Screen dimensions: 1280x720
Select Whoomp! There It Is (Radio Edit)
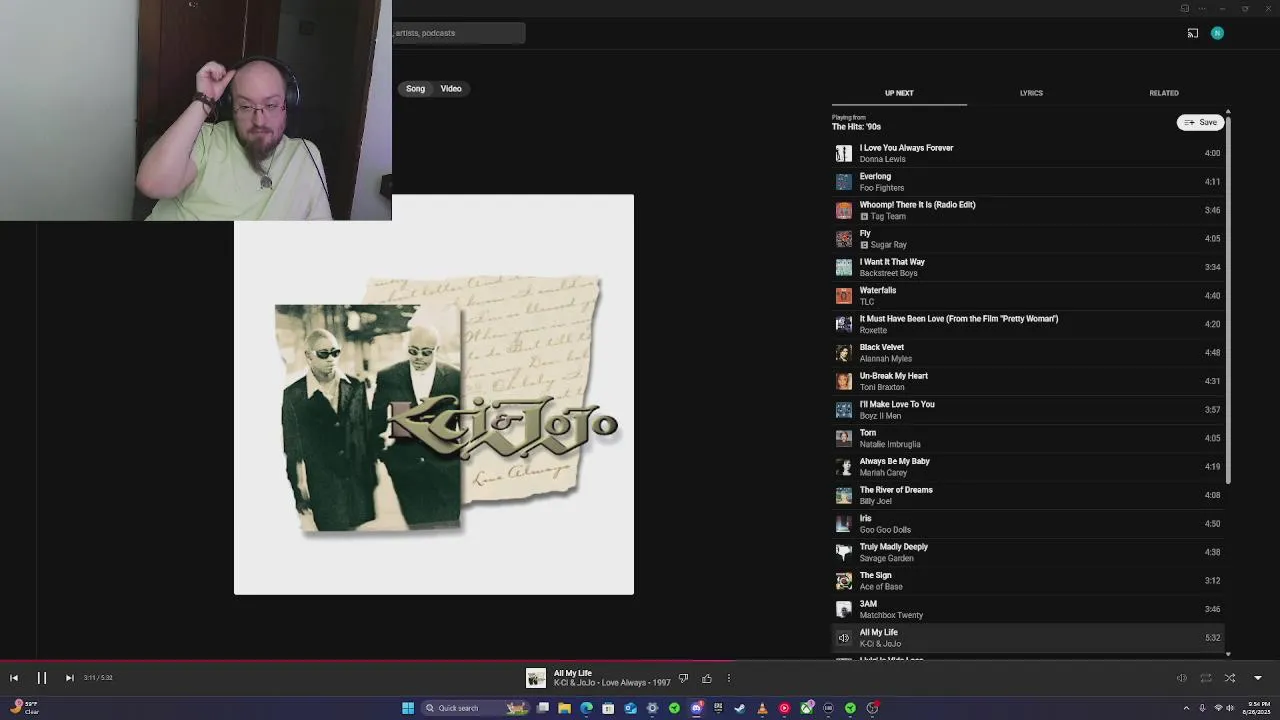[1028, 210]
